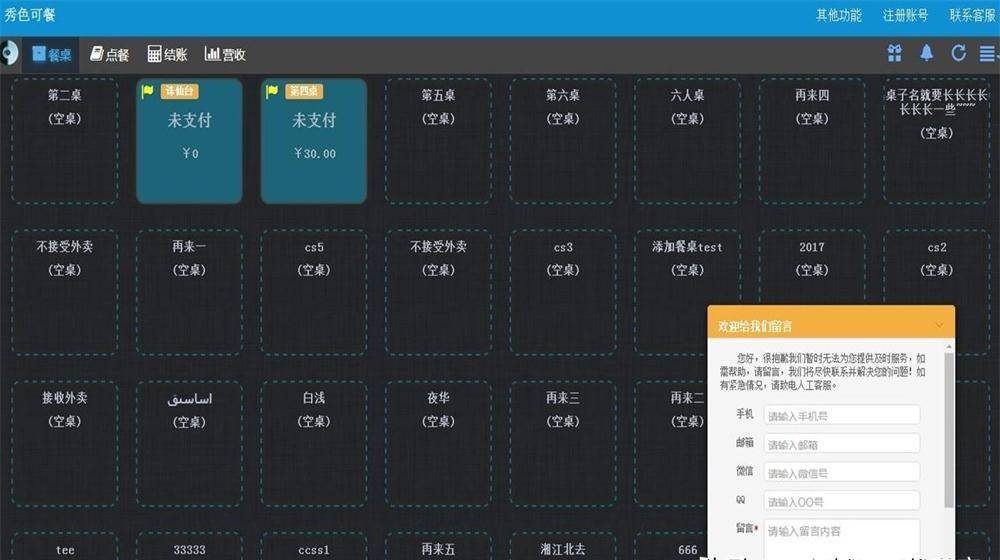
Task: Select the 白浅 table card
Action: (x=314, y=443)
